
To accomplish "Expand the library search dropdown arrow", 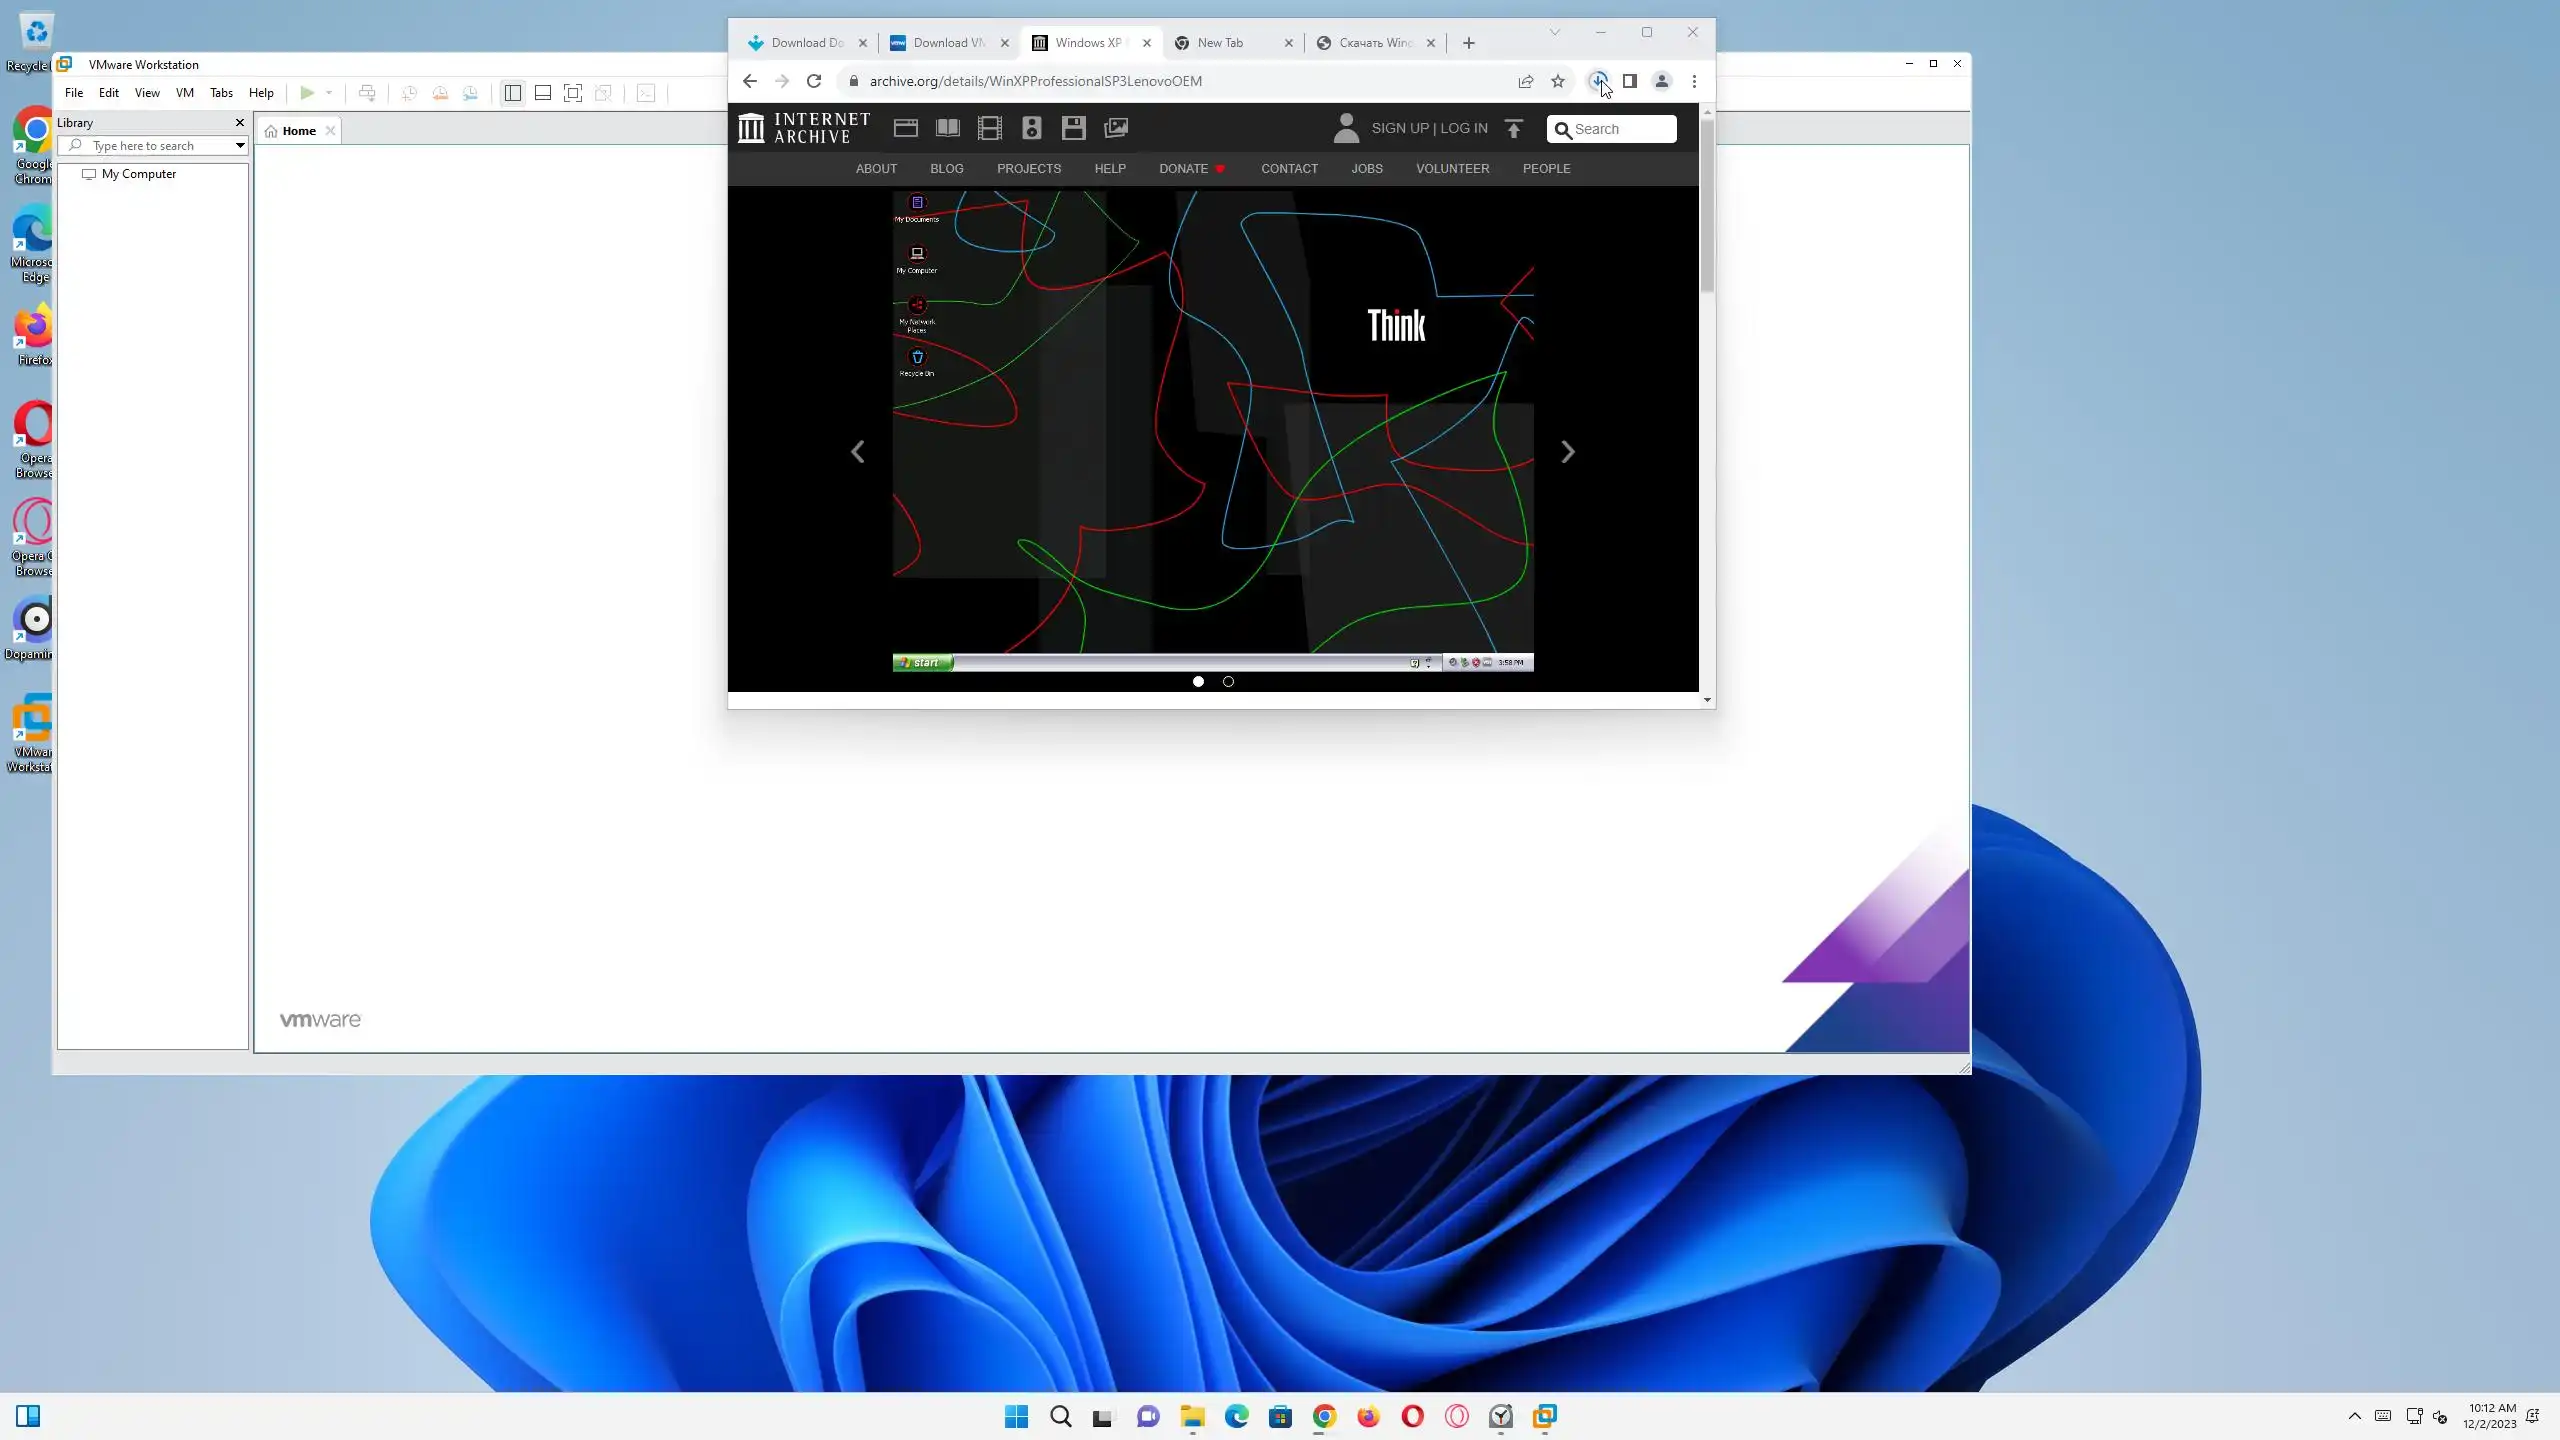I will (240, 146).
